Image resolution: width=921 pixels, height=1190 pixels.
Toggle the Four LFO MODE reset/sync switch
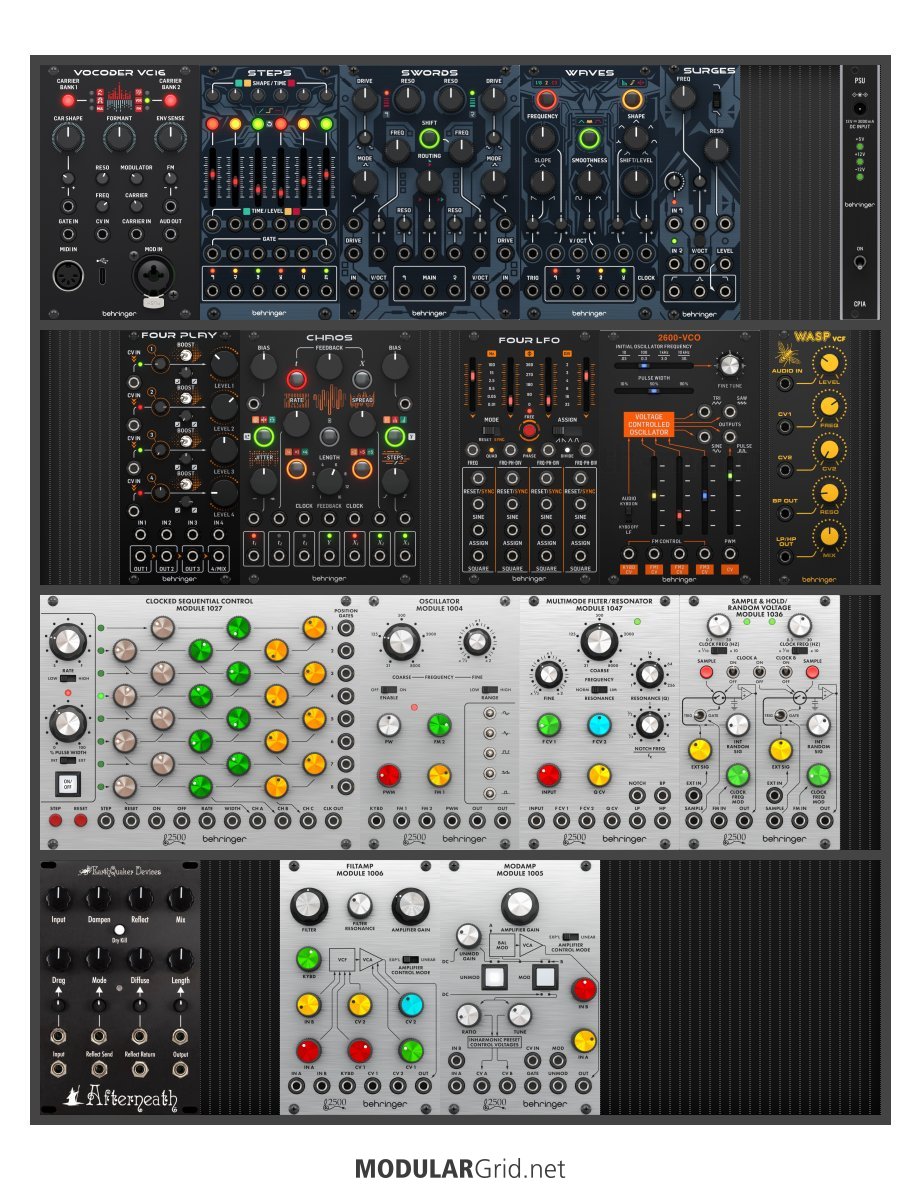491,431
